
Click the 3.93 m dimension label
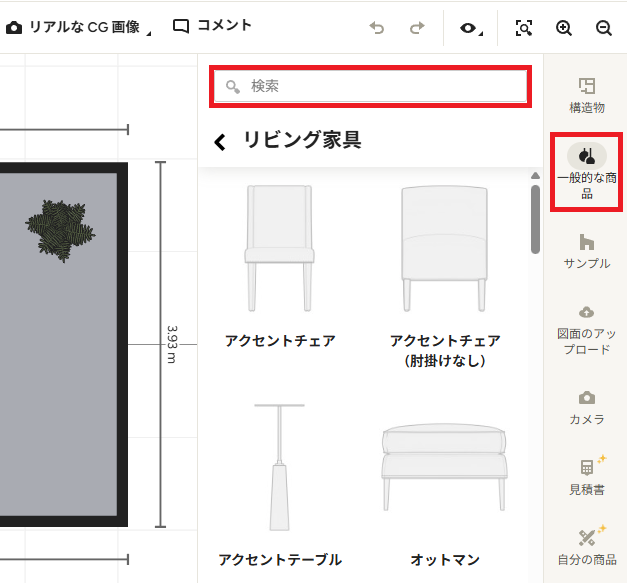tap(172, 344)
